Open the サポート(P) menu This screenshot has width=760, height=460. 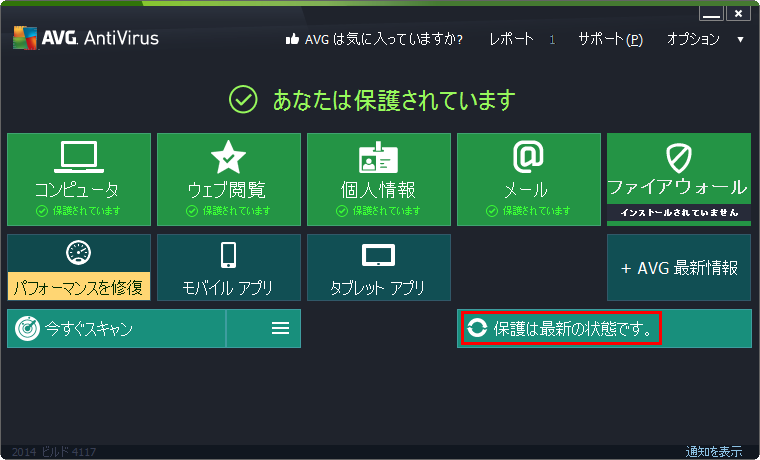pos(610,39)
